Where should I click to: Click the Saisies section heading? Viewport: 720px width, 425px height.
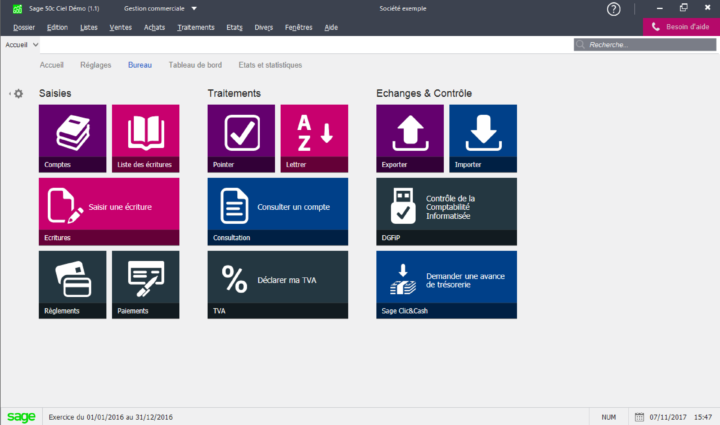[55, 93]
